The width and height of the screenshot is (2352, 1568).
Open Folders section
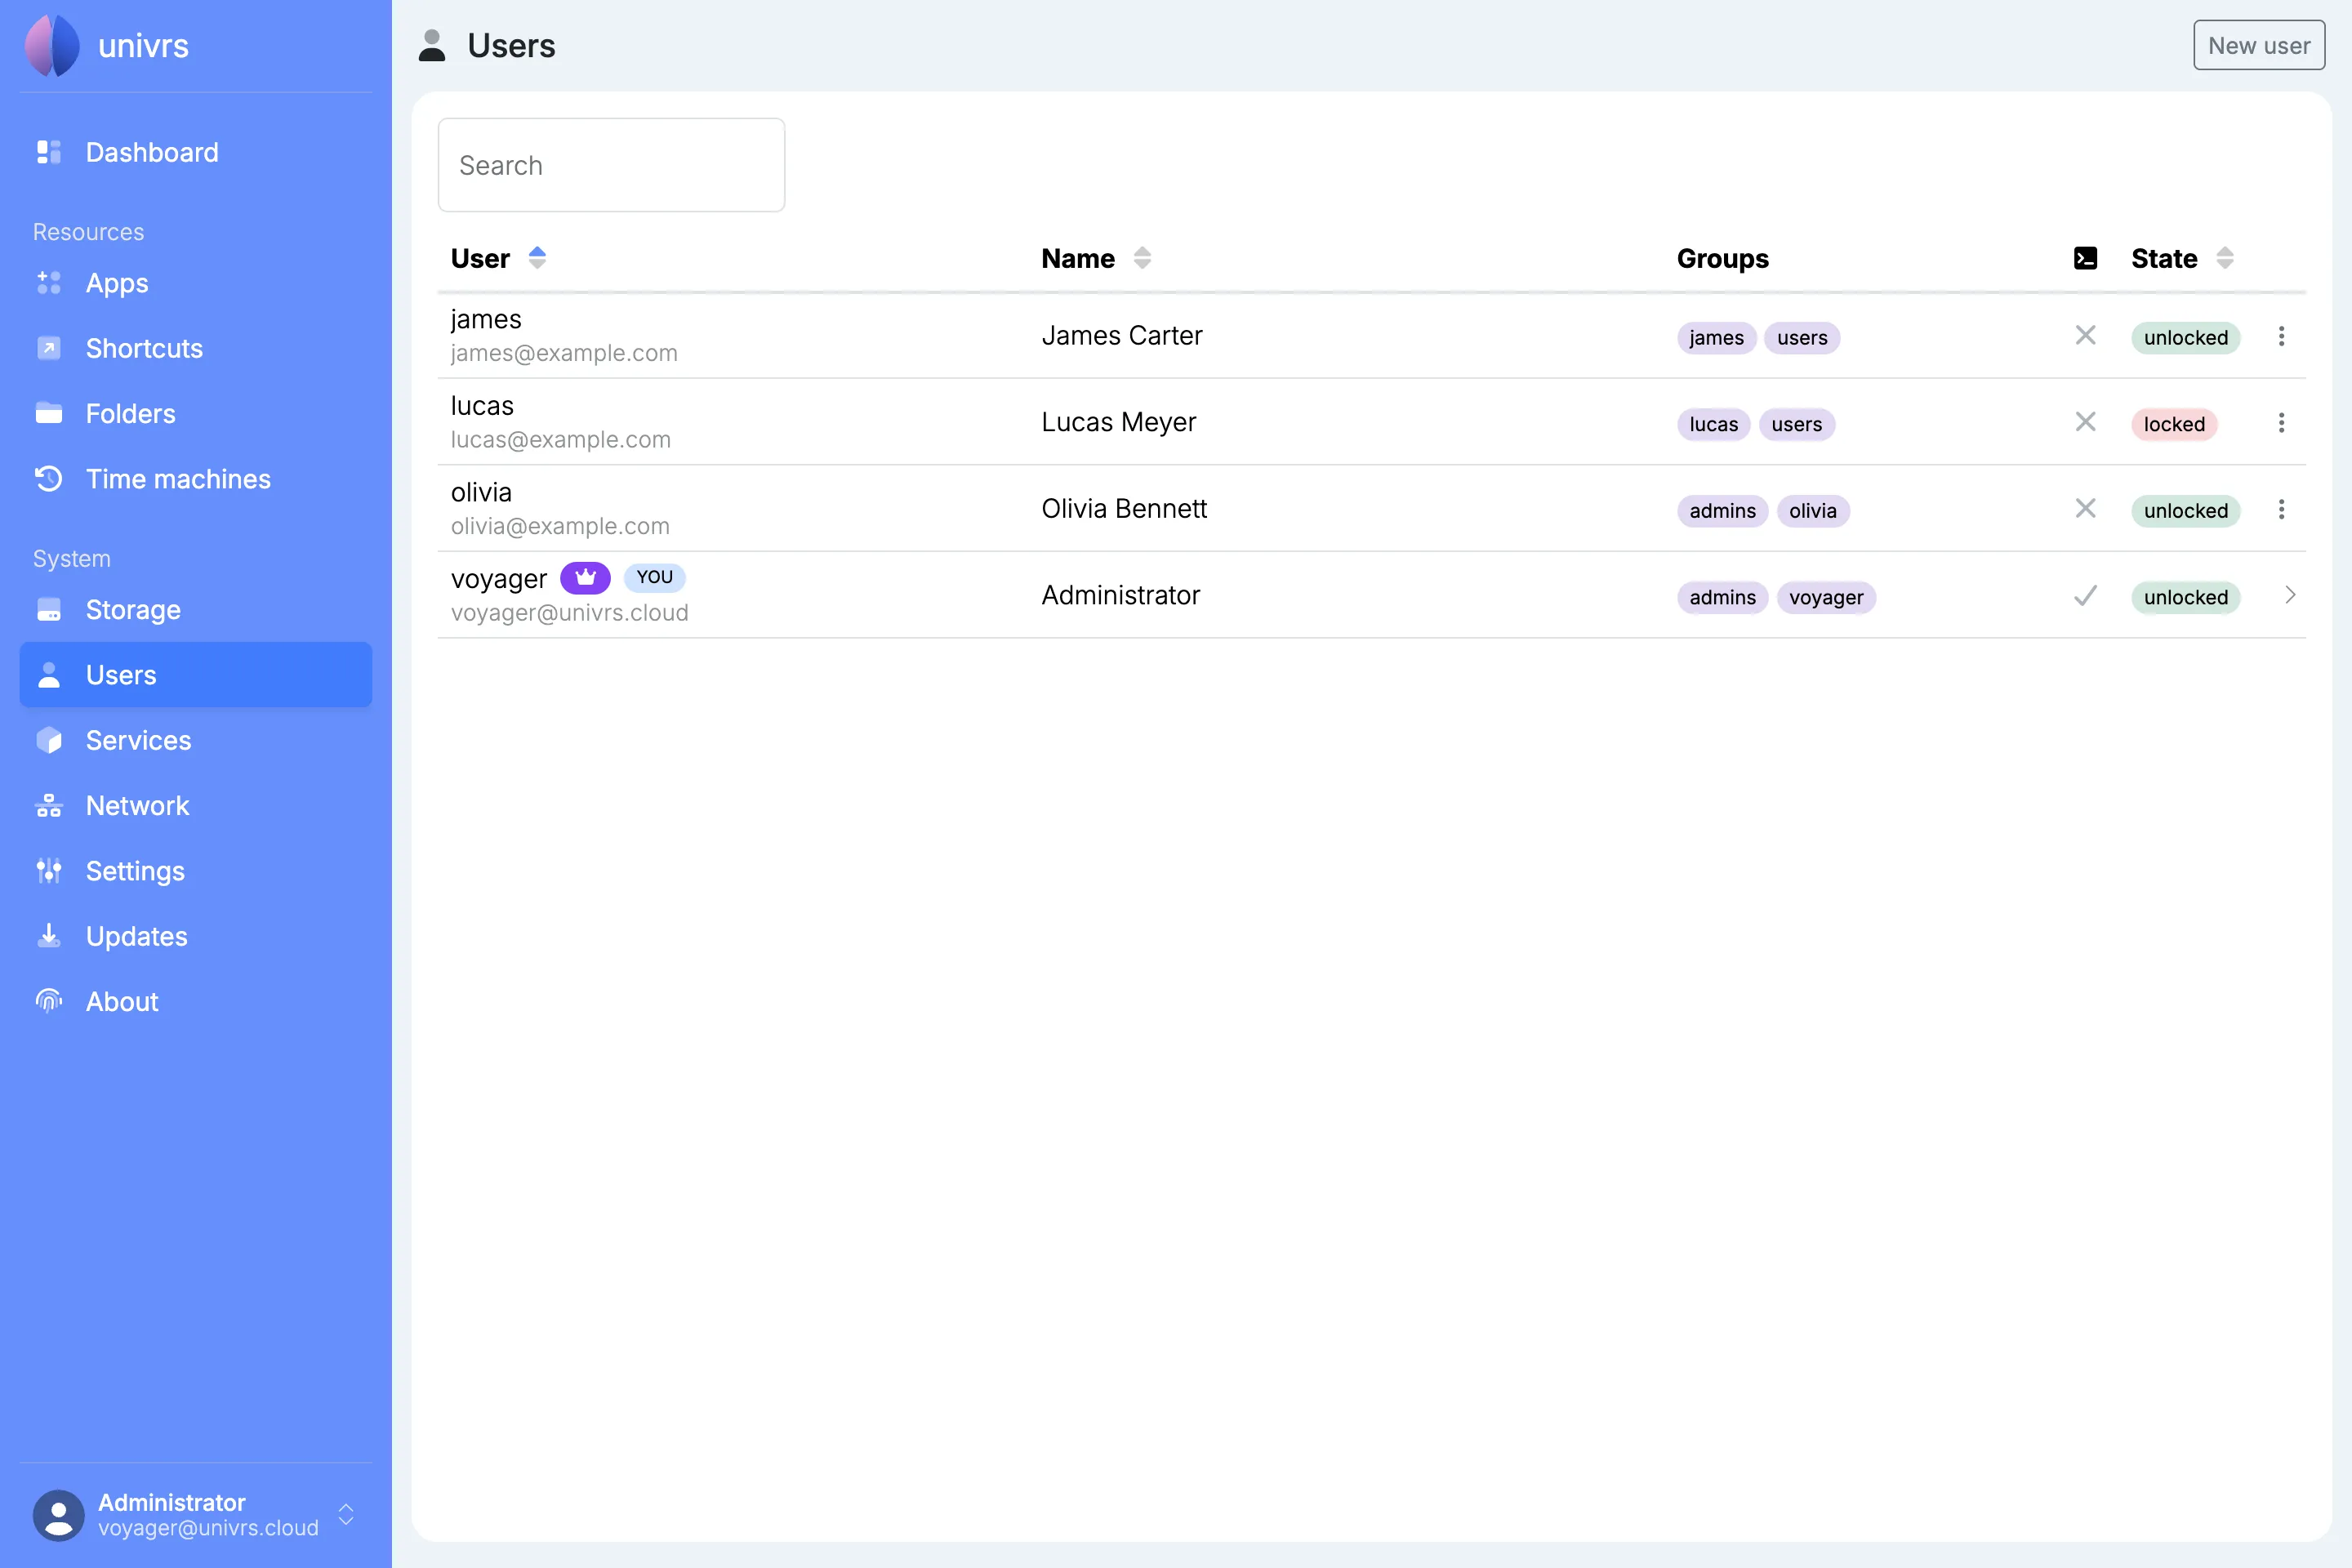coord(196,413)
